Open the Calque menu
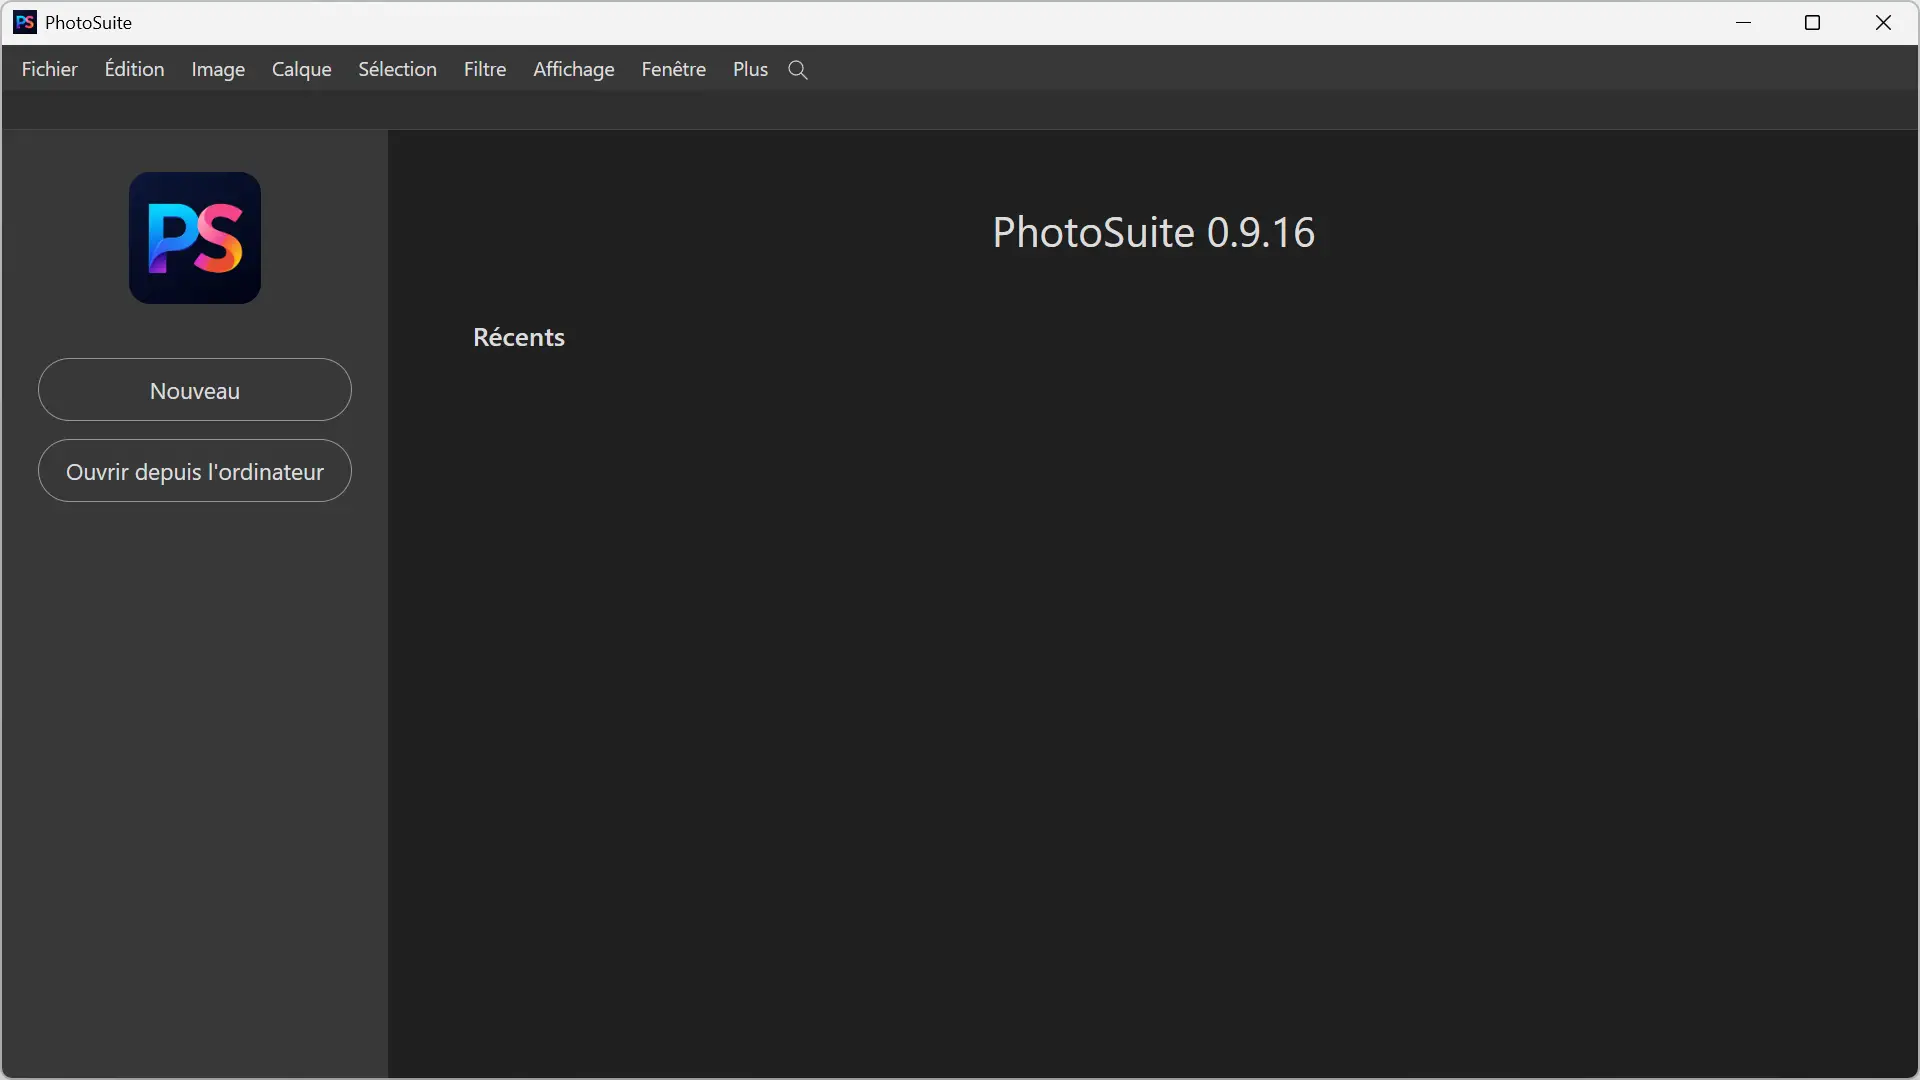 (302, 69)
